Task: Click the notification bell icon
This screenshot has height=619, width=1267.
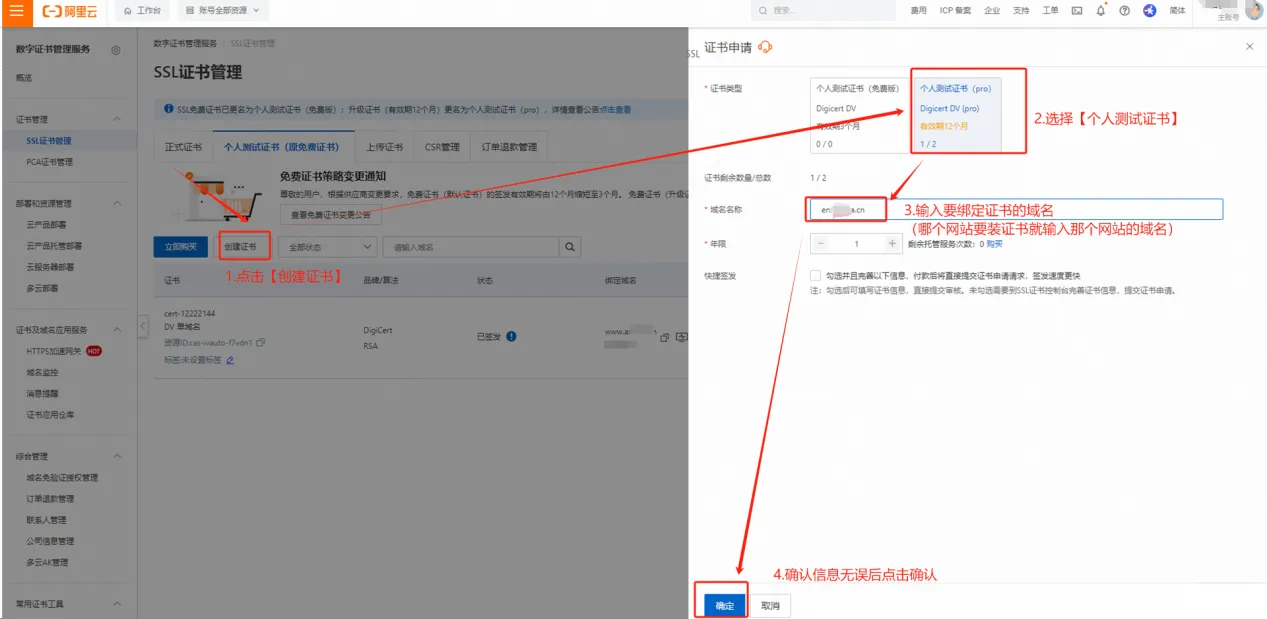Action: (1101, 10)
